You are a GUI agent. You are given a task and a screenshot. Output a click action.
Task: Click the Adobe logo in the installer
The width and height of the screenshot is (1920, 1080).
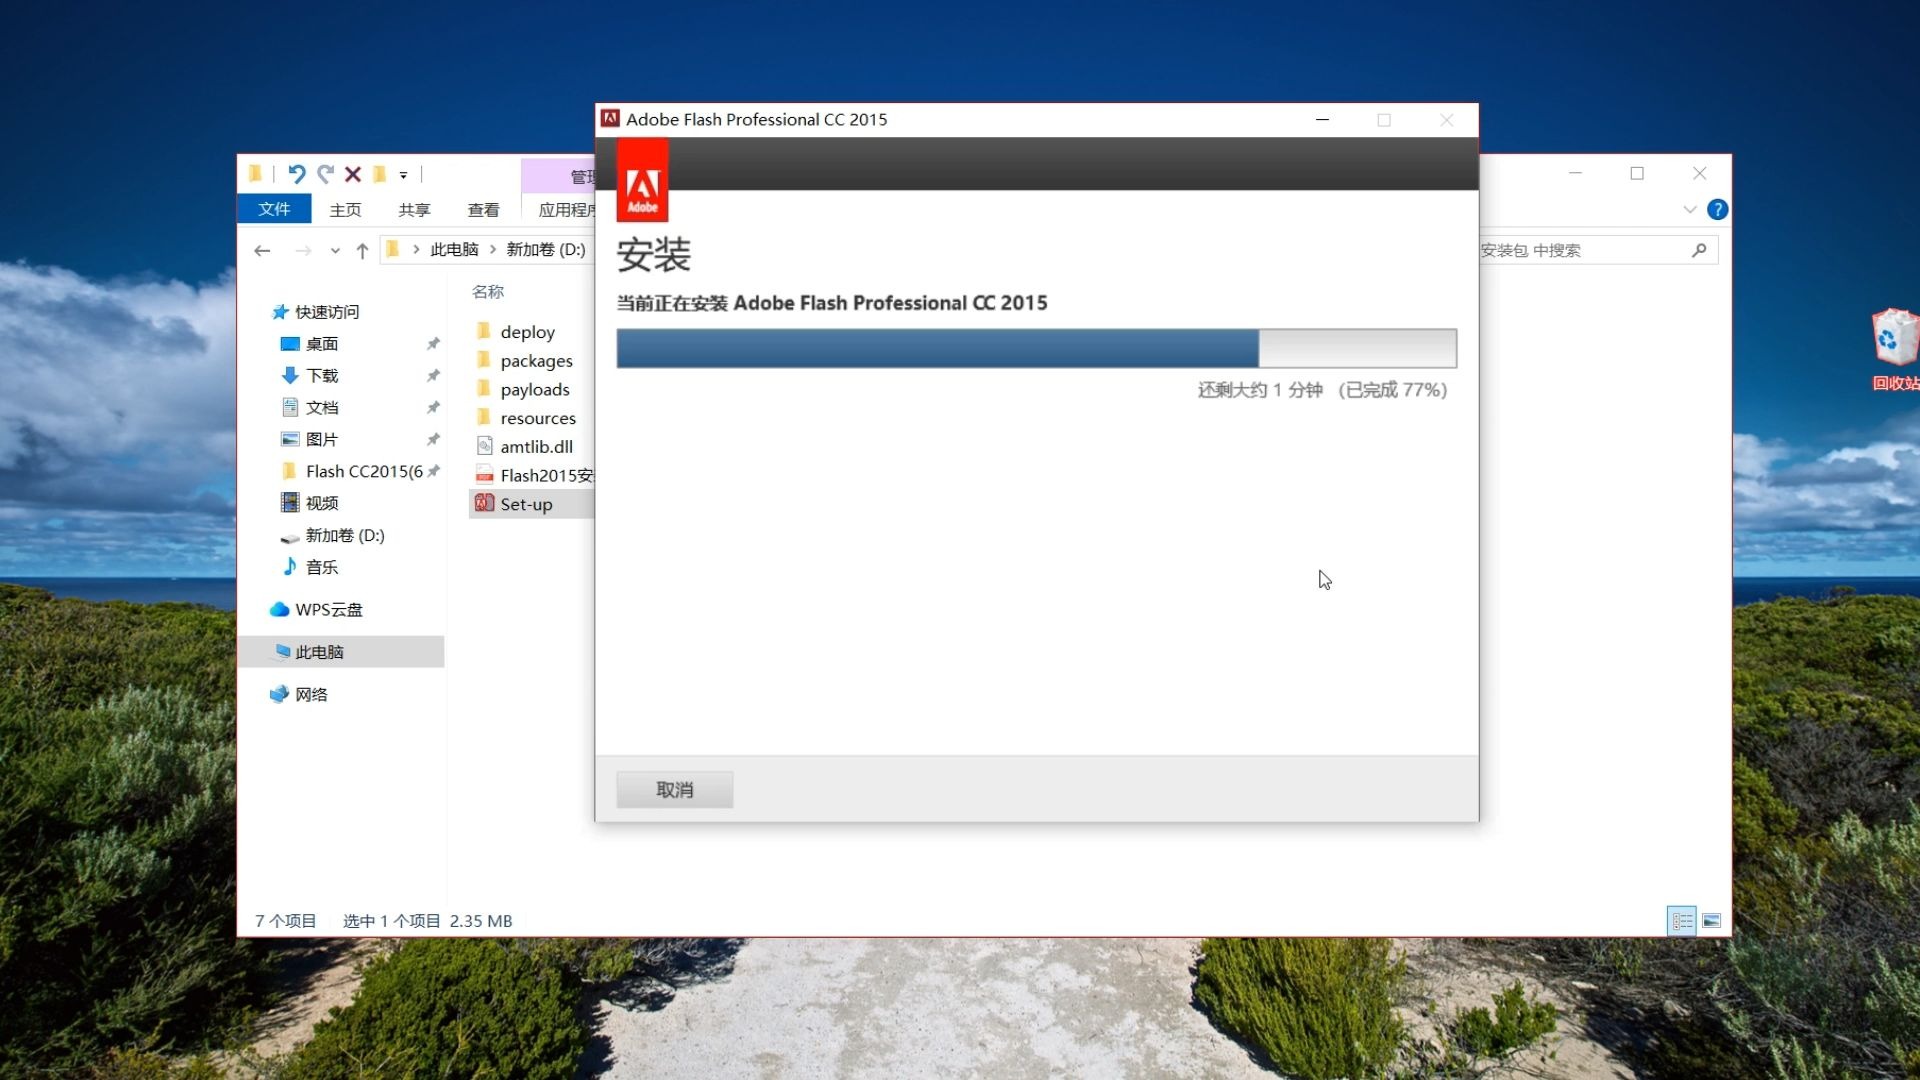coord(642,181)
